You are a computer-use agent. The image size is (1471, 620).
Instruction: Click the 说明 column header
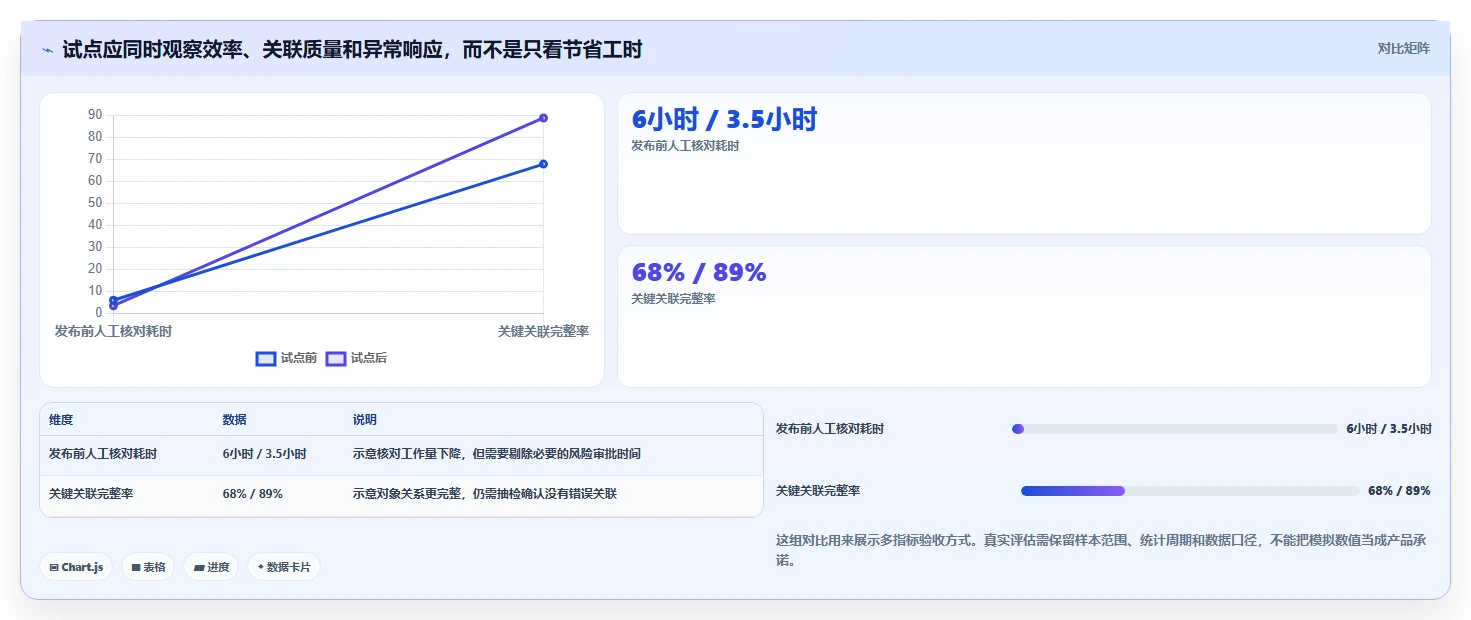[365, 420]
